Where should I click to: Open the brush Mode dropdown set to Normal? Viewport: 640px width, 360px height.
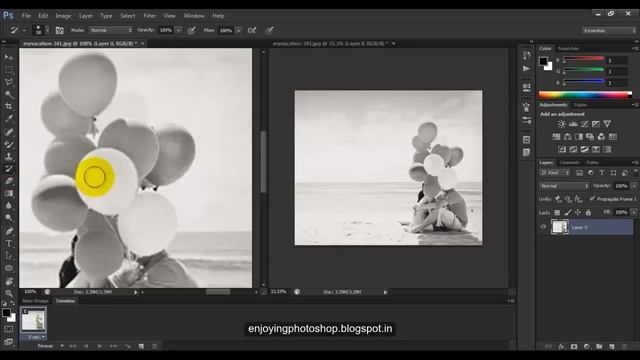pyautogui.click(x=111, y=30)
